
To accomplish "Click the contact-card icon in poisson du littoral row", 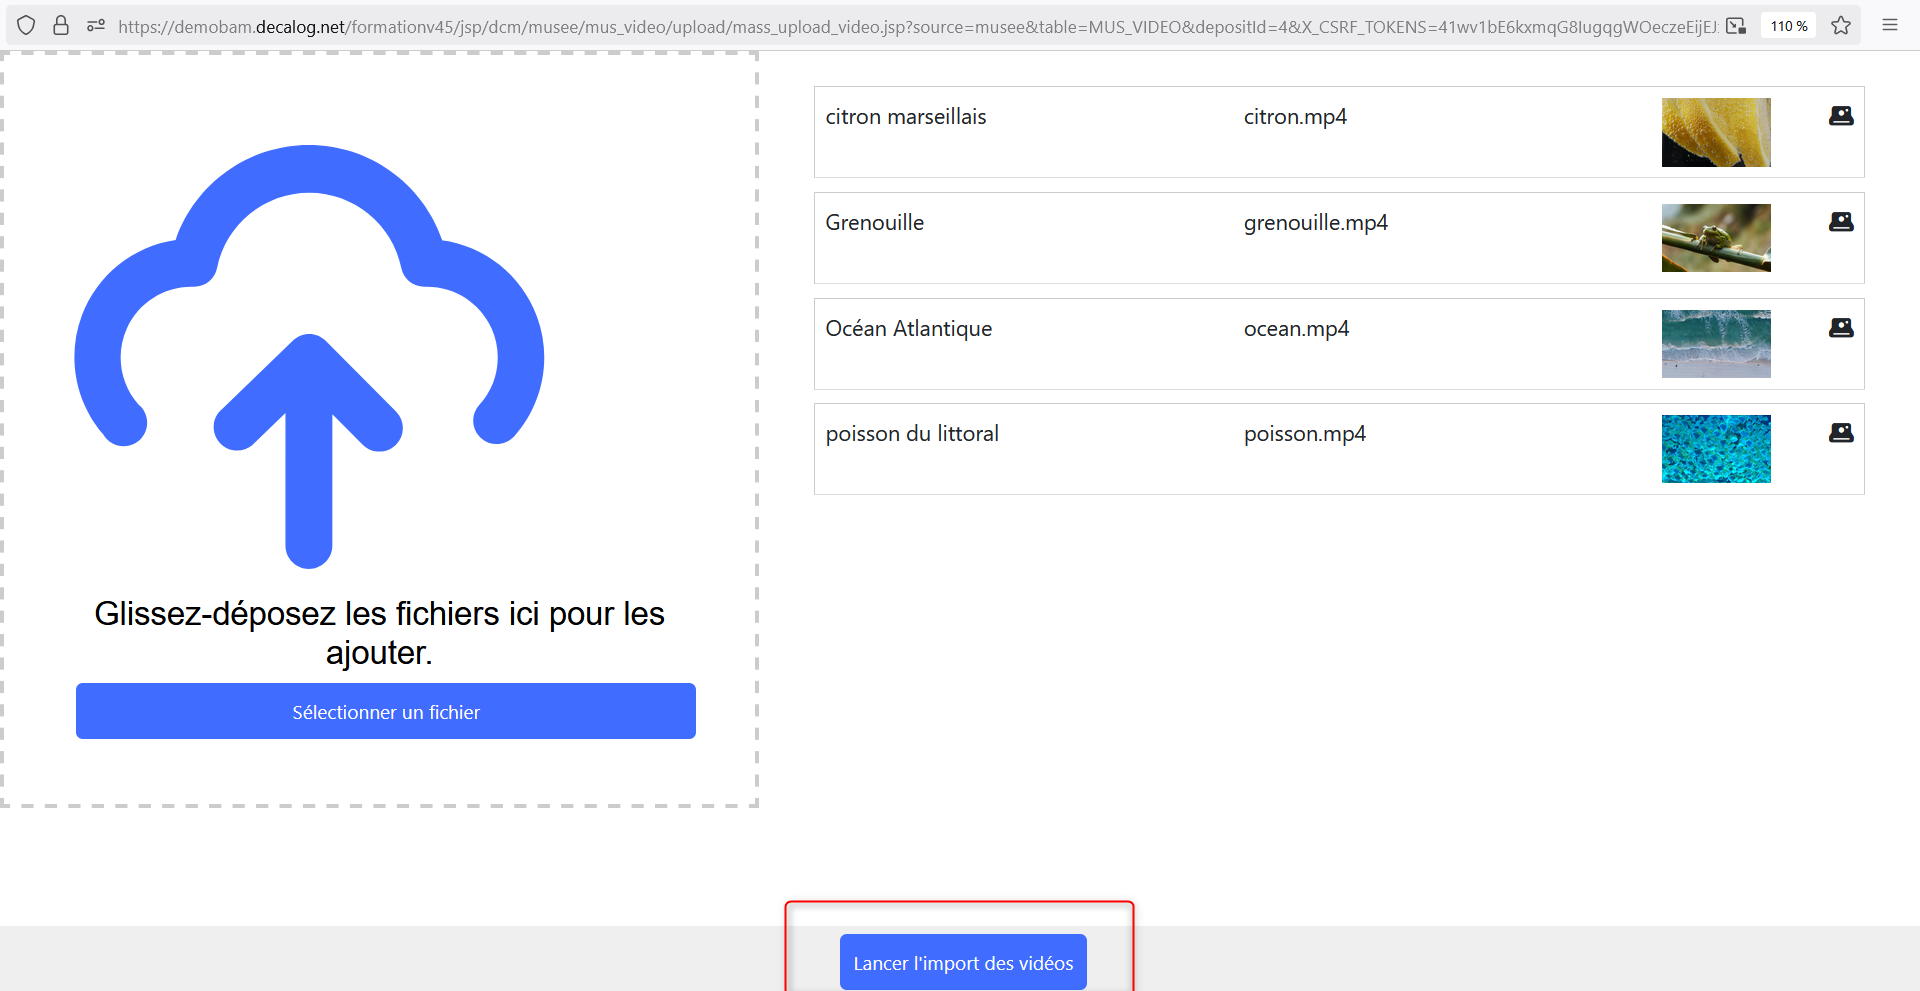I will coord(1841,433).
